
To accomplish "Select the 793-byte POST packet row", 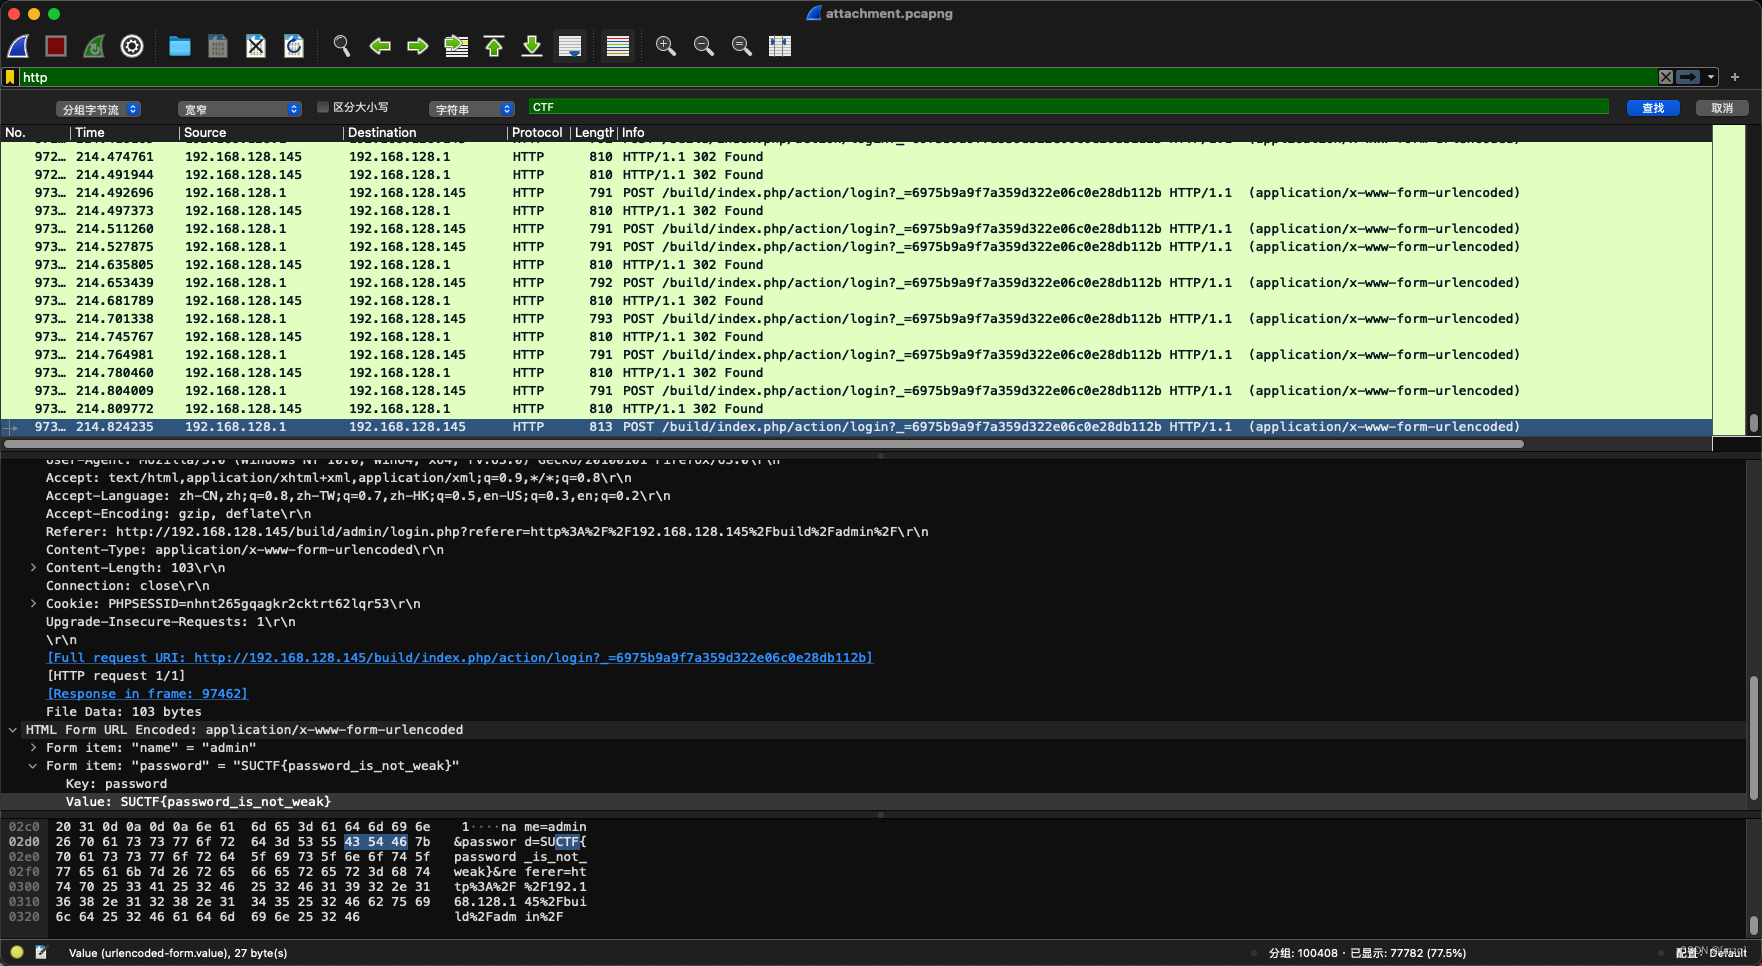I will click(856, 319).
